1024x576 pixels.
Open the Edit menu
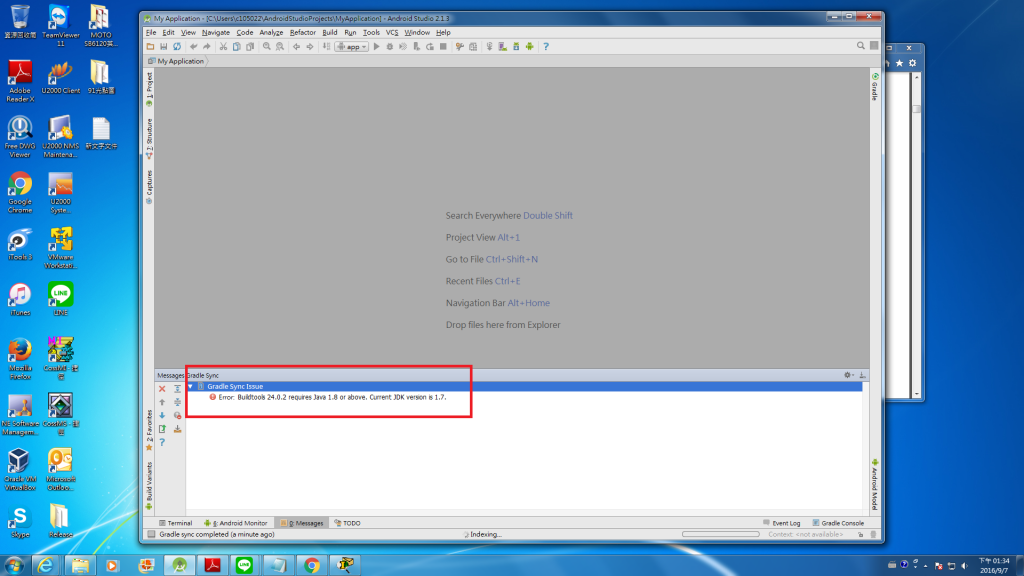tap(168, 32)
